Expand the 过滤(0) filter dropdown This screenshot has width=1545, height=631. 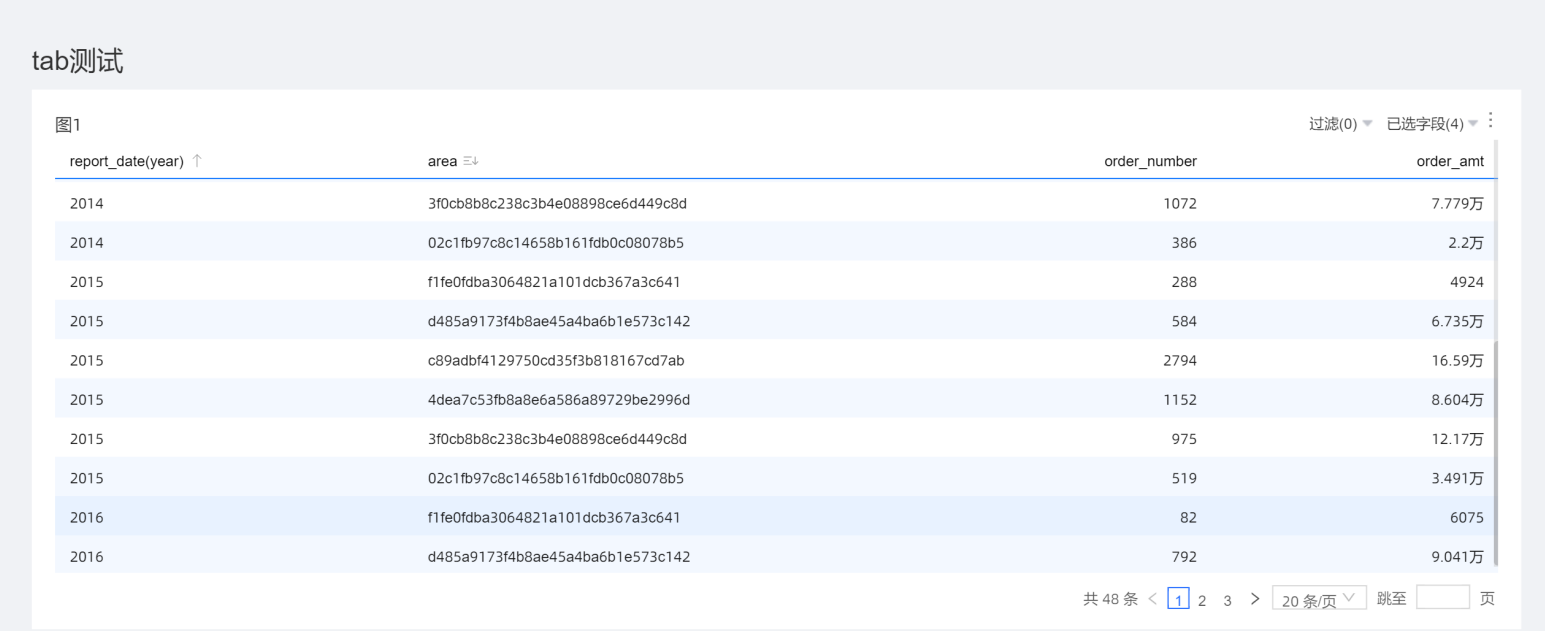pyautogui.click(x=1340, y=124)
